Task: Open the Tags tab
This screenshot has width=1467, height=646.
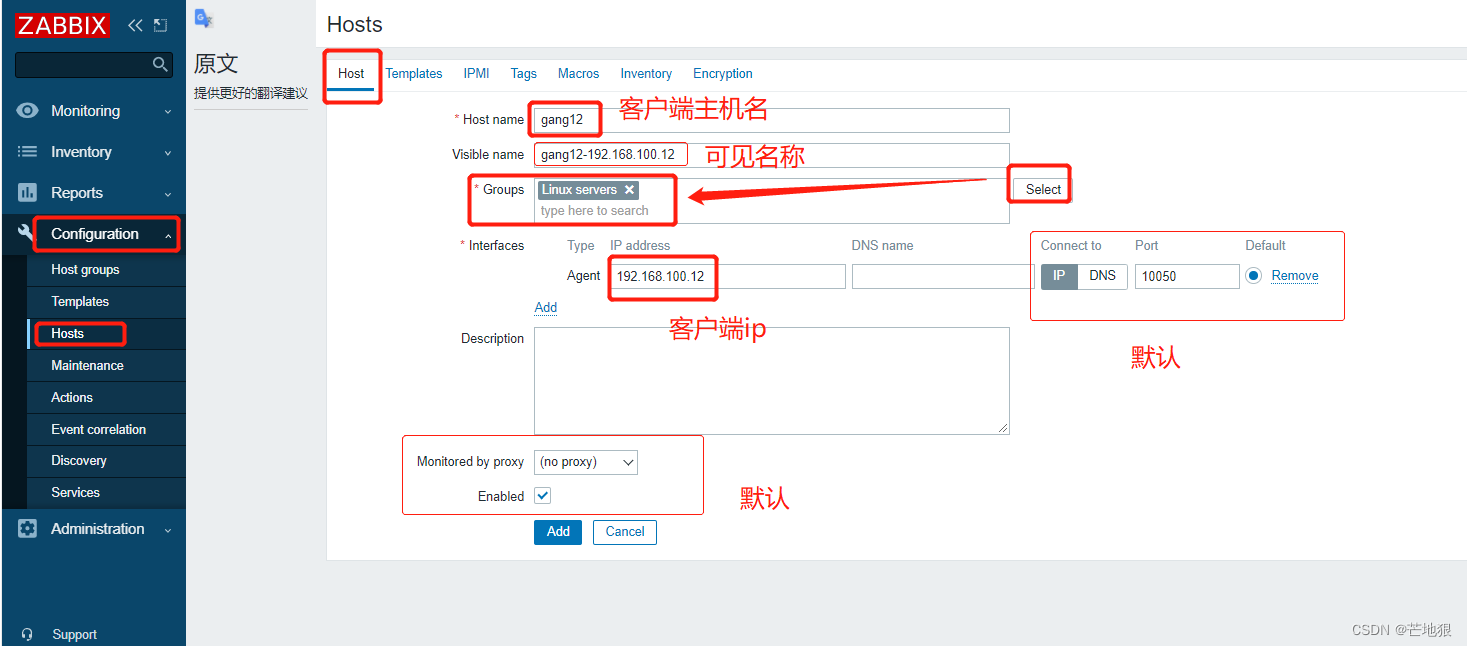Action: coord(524,73)
